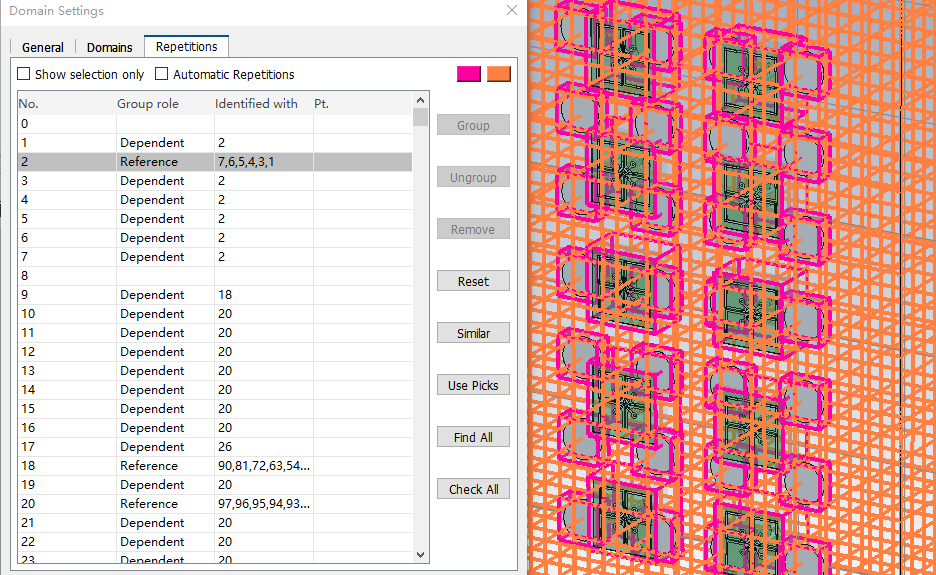Pick the magenta color swatch
This screenshot has width=936, height=575.
pyautogui.click(x=468, y=74)
